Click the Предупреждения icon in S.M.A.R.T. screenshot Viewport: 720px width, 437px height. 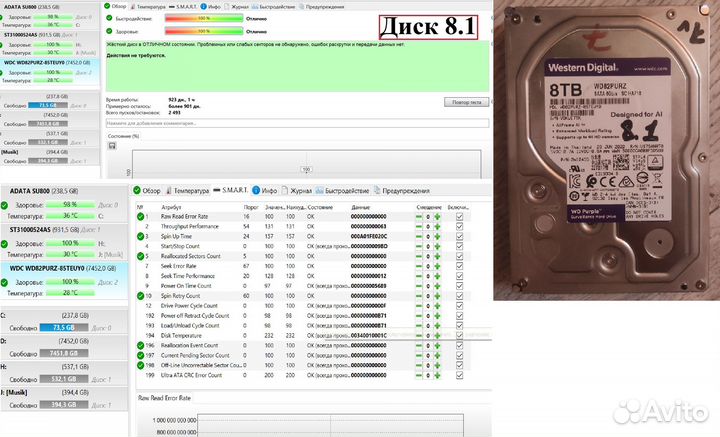377,190
